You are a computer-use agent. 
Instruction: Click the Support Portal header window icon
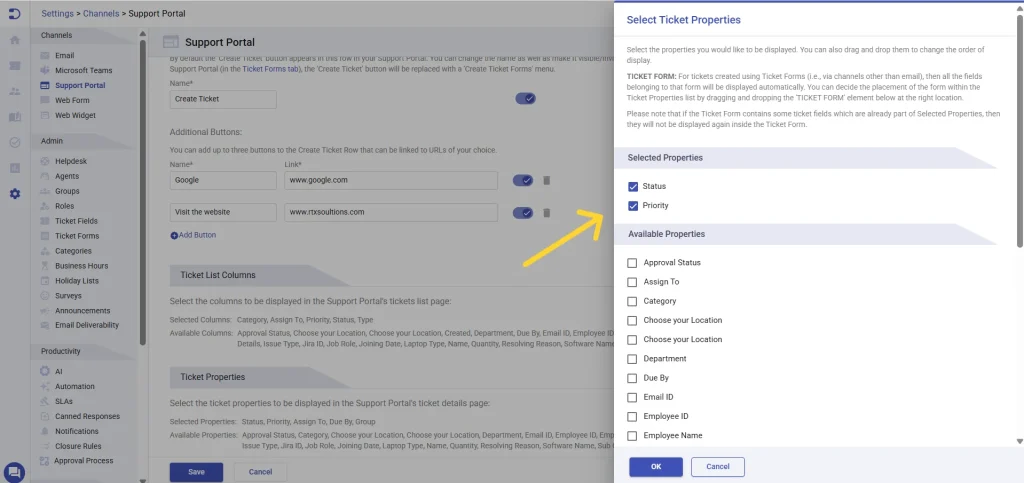click(170, 42)
